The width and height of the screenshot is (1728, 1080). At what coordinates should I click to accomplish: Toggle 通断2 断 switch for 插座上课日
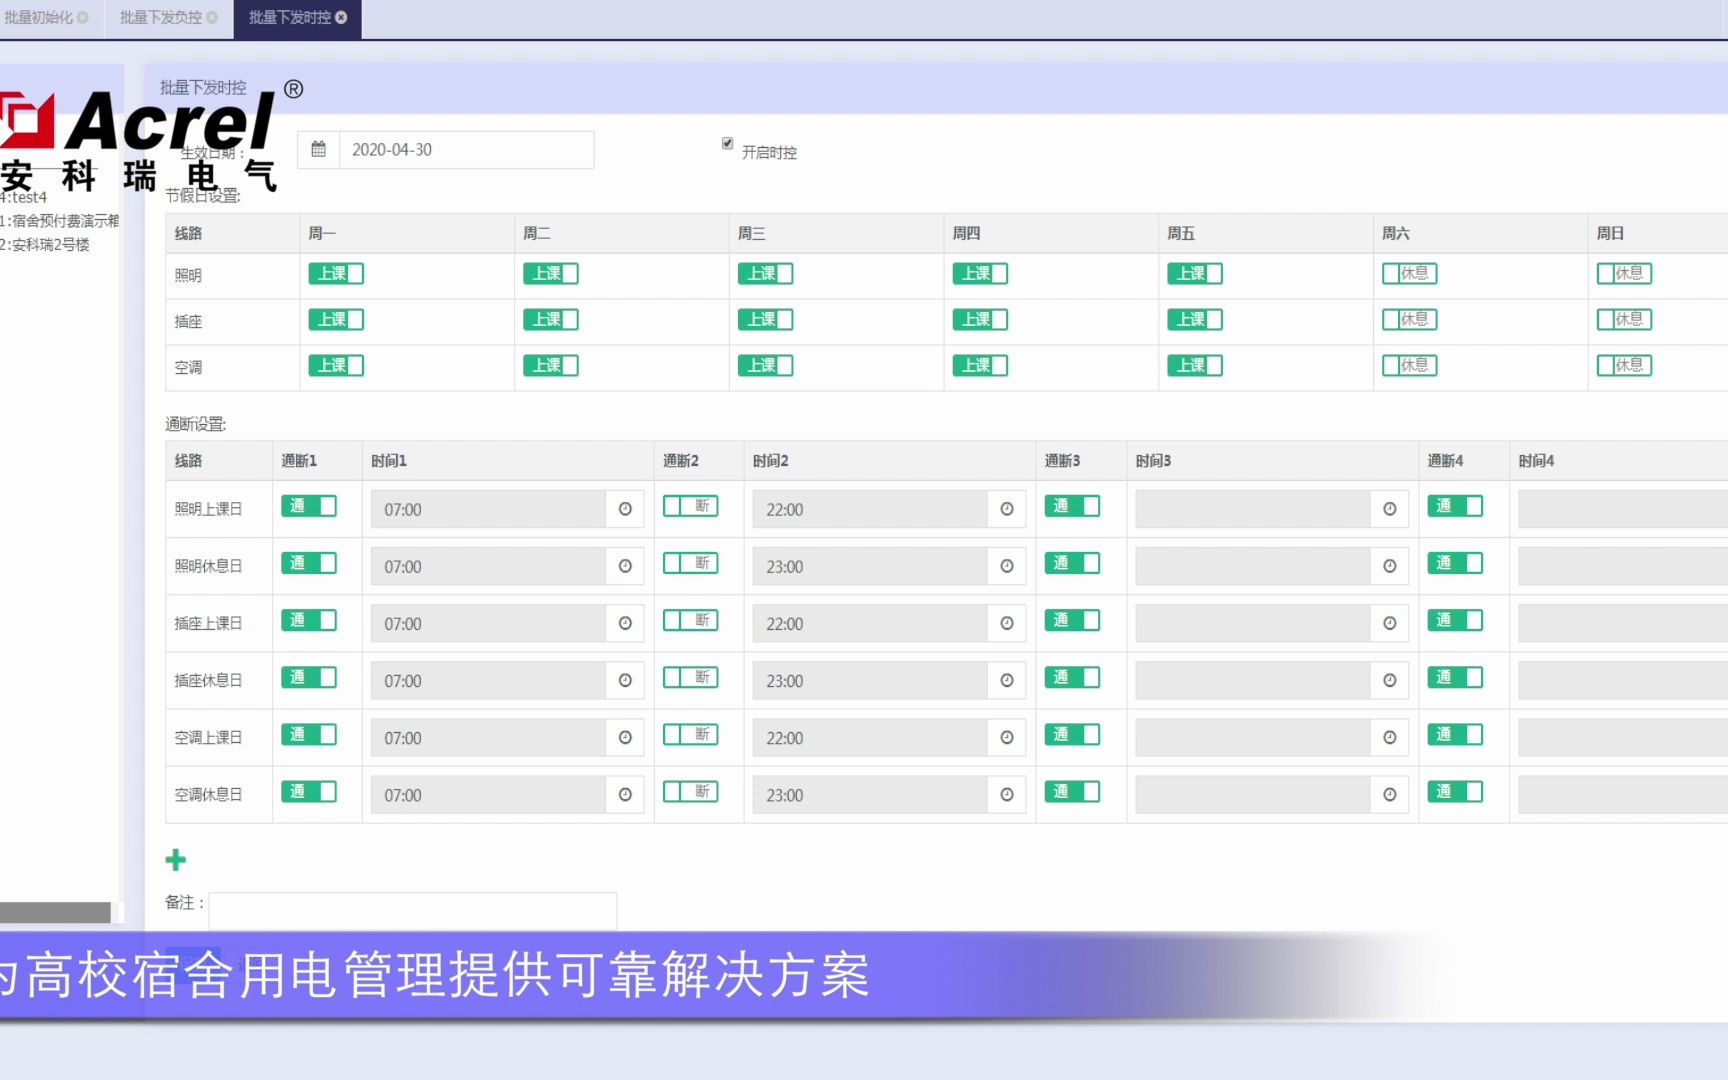coord(691,620)
